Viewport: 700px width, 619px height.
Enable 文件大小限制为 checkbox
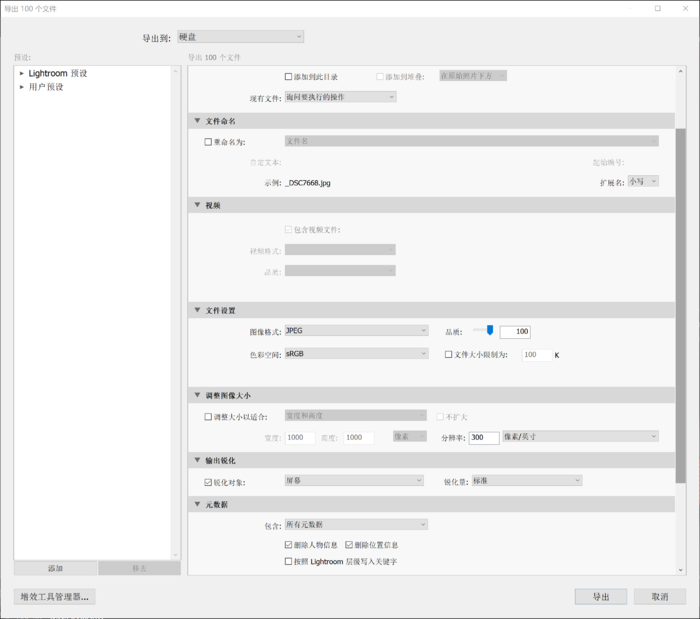click(x=449, y=354)
